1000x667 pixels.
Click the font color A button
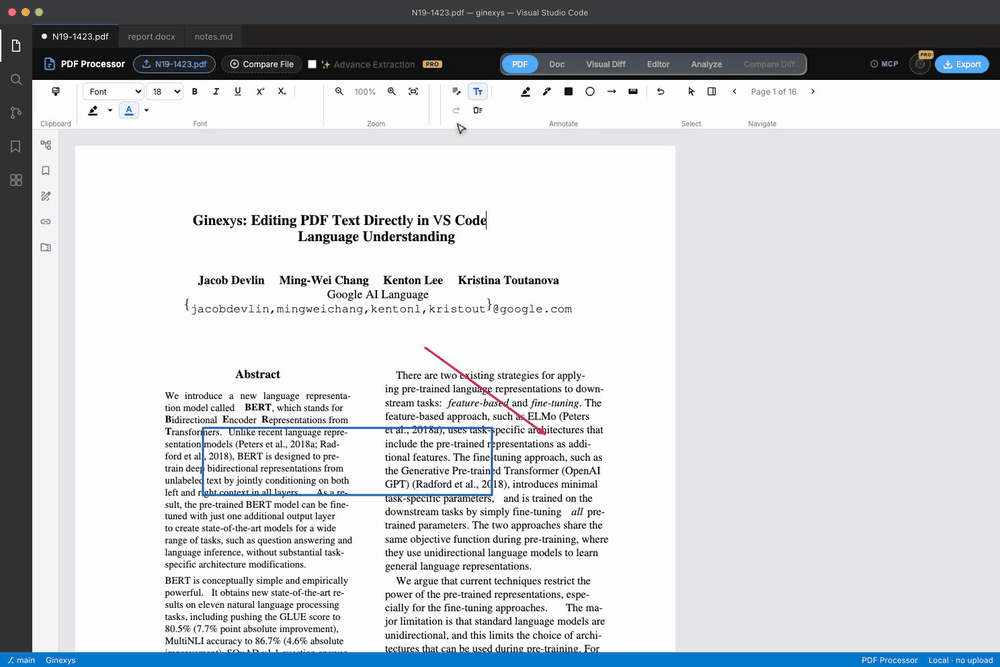129,110
